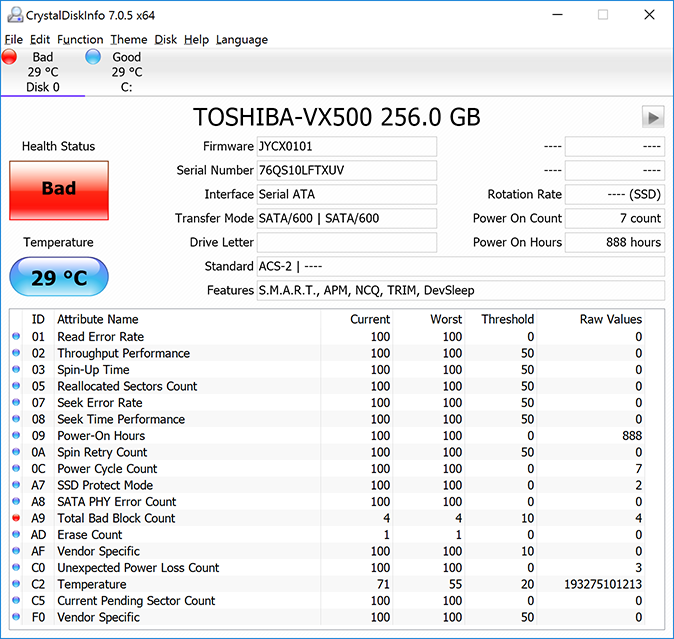Select the Reallocated Sectors Count attribute name

tap(127, 386)
